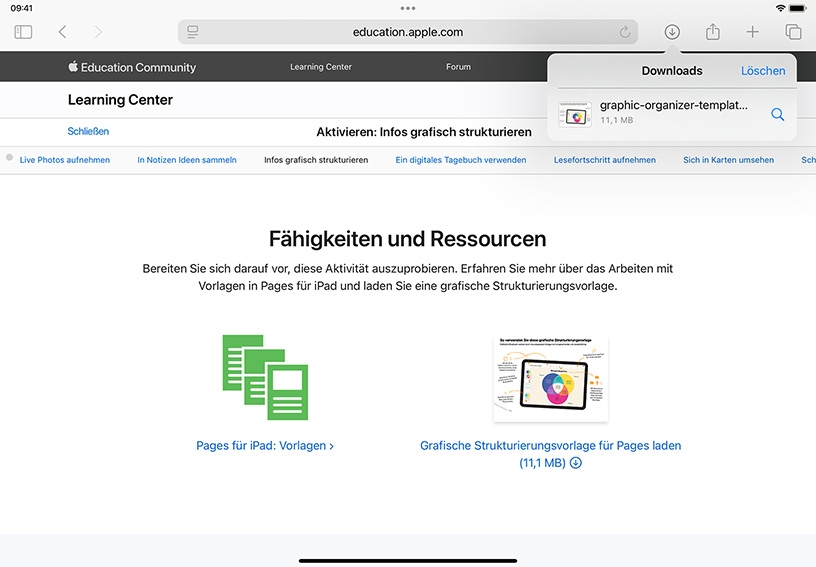Check the battery status icon

point(797,8)
